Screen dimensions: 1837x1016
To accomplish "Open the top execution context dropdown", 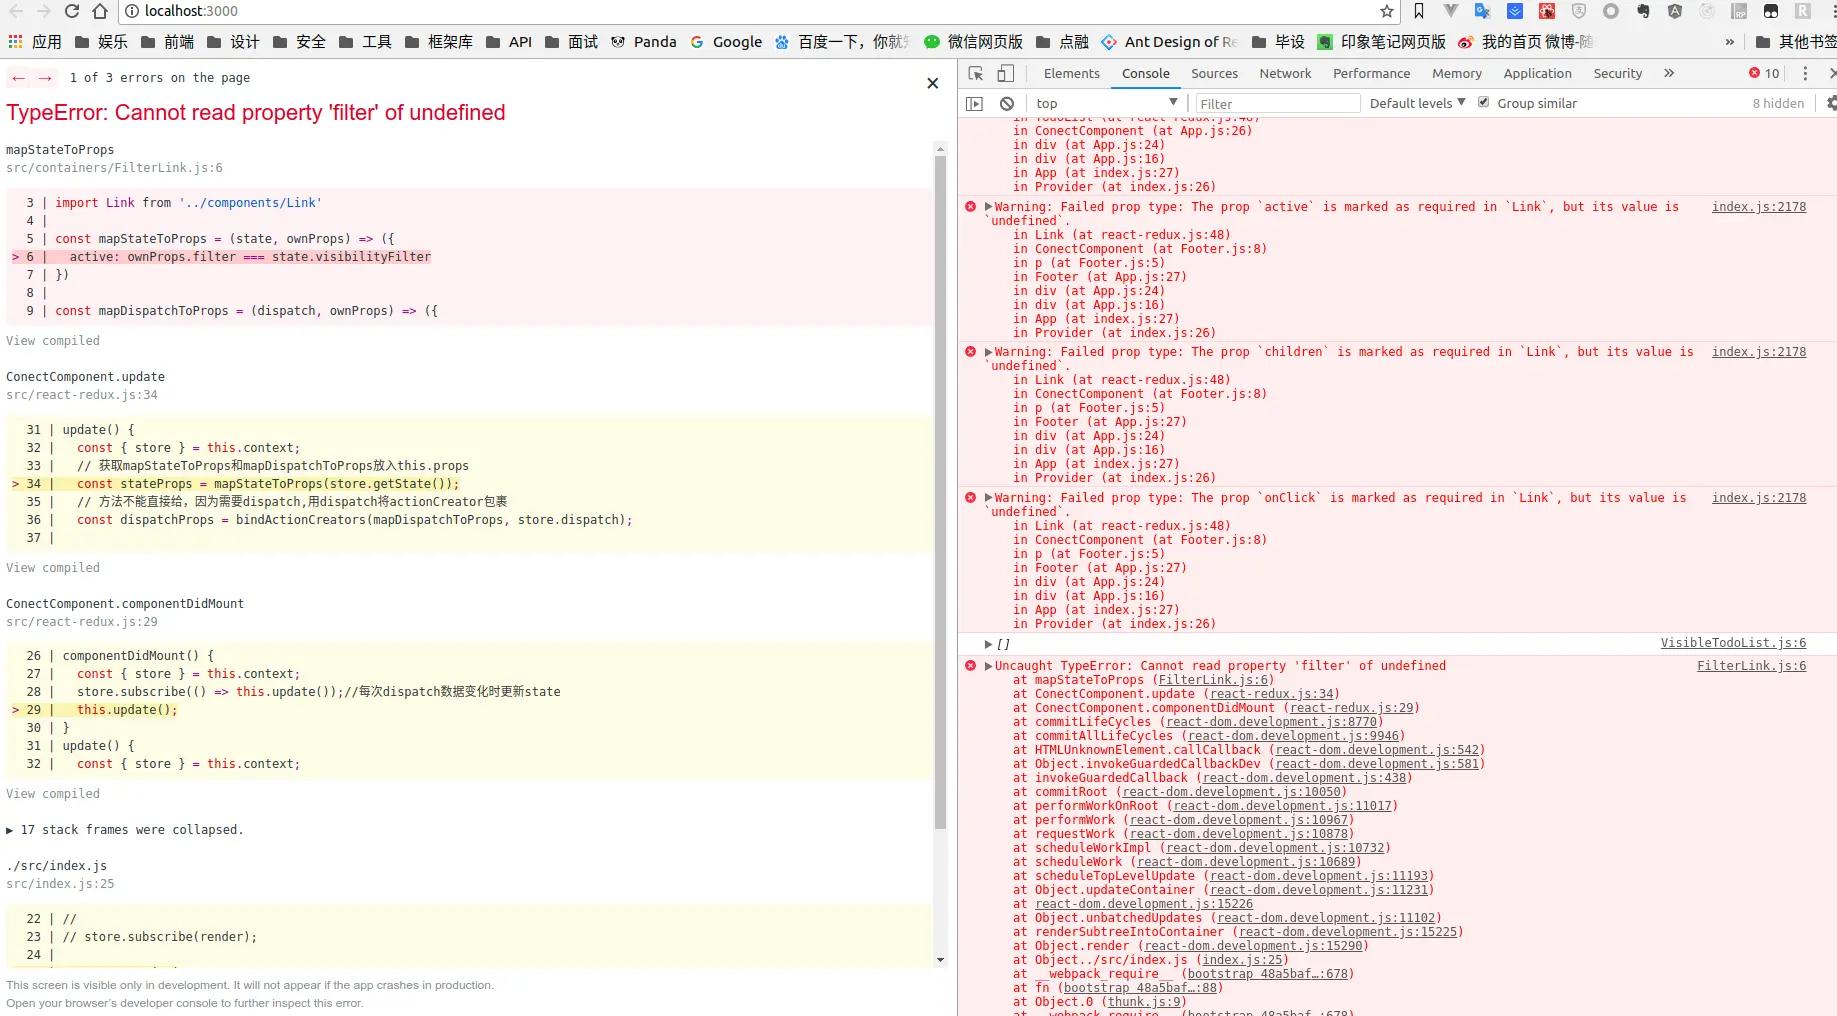I will click(x=1106, y=103).
